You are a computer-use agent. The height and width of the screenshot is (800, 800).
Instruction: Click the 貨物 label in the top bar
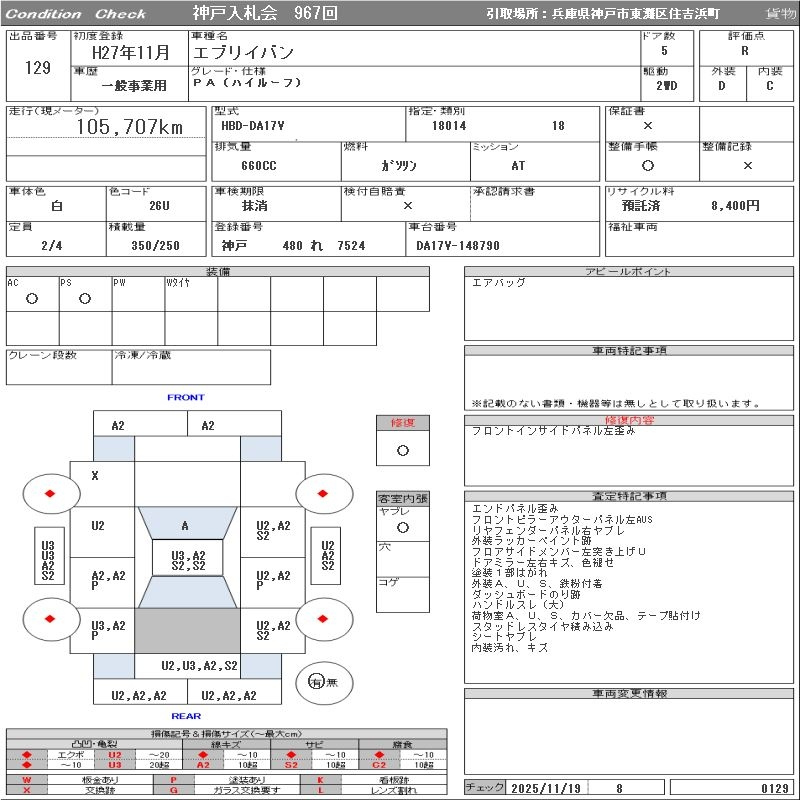click(x=780, y=14)
